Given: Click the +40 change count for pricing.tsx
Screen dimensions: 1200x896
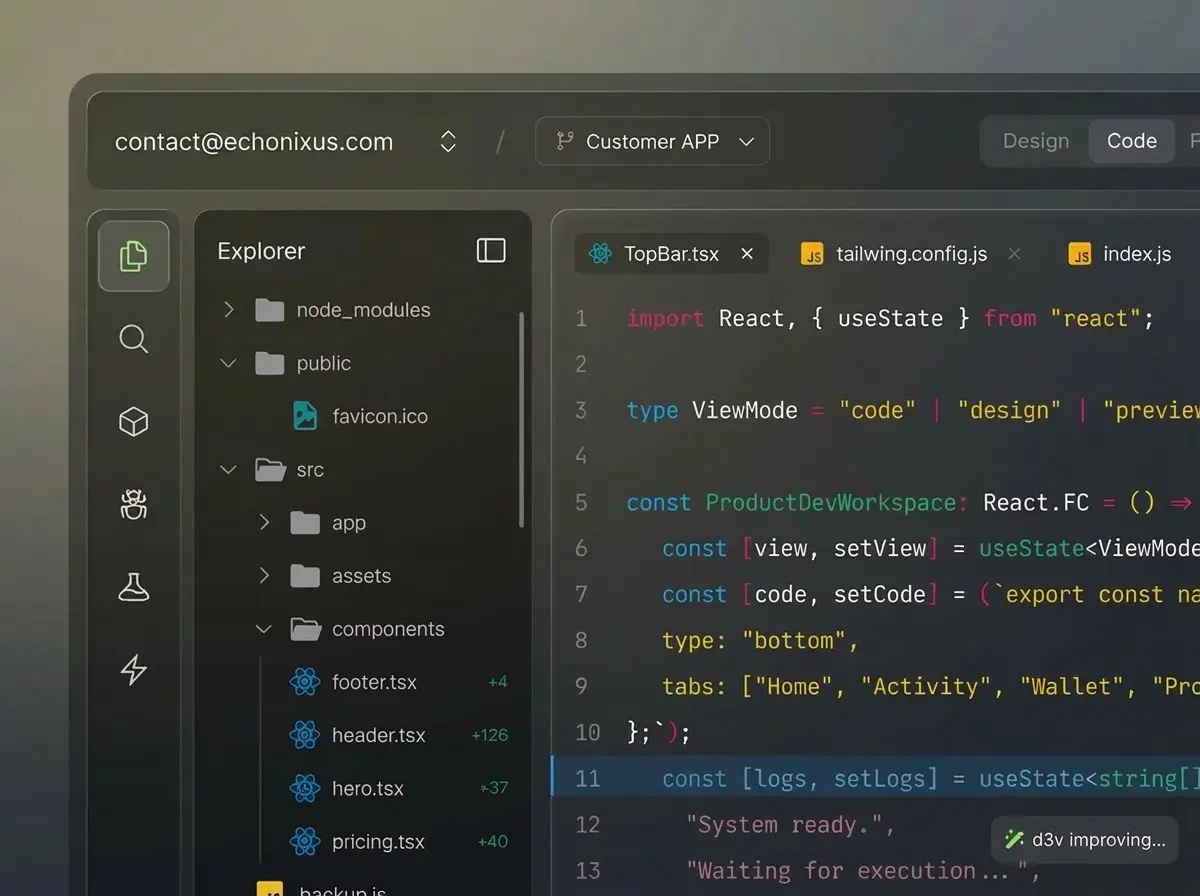Looking at the screenshot, I should [x=493, y=841].
